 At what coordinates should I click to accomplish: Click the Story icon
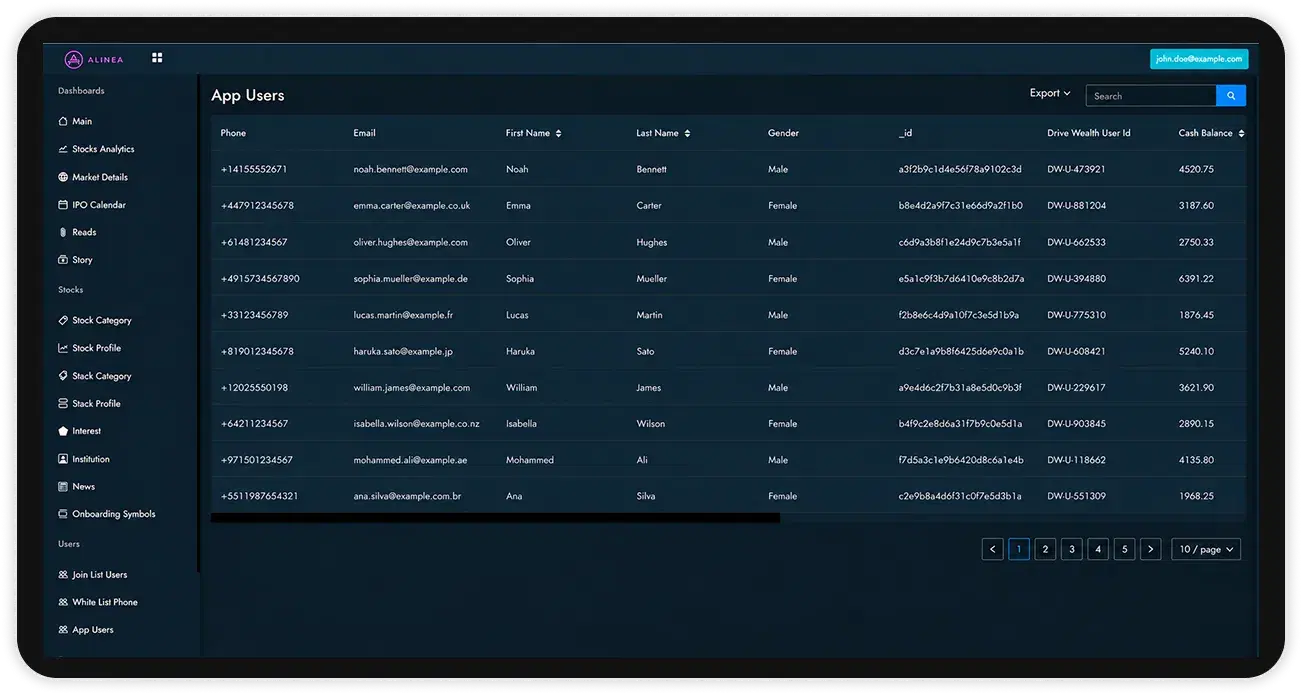click(63, 260)
